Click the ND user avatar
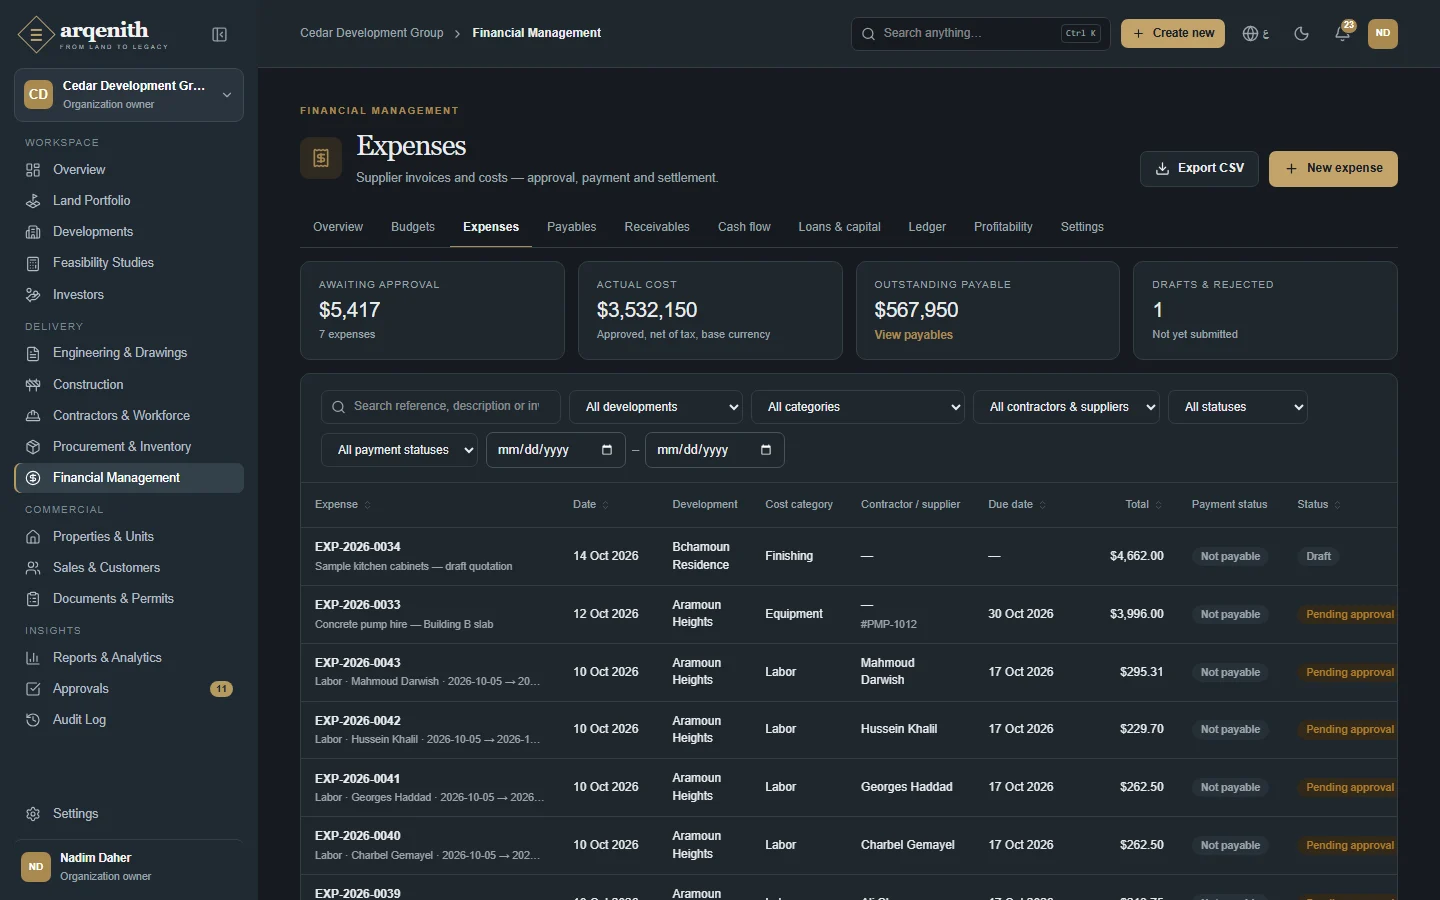 [1383, 34]
